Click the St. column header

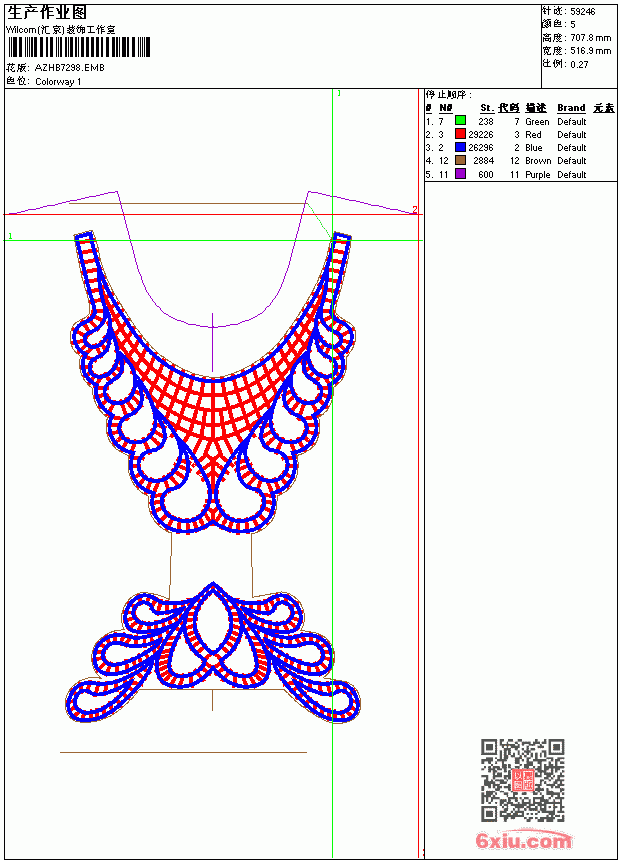487,108
